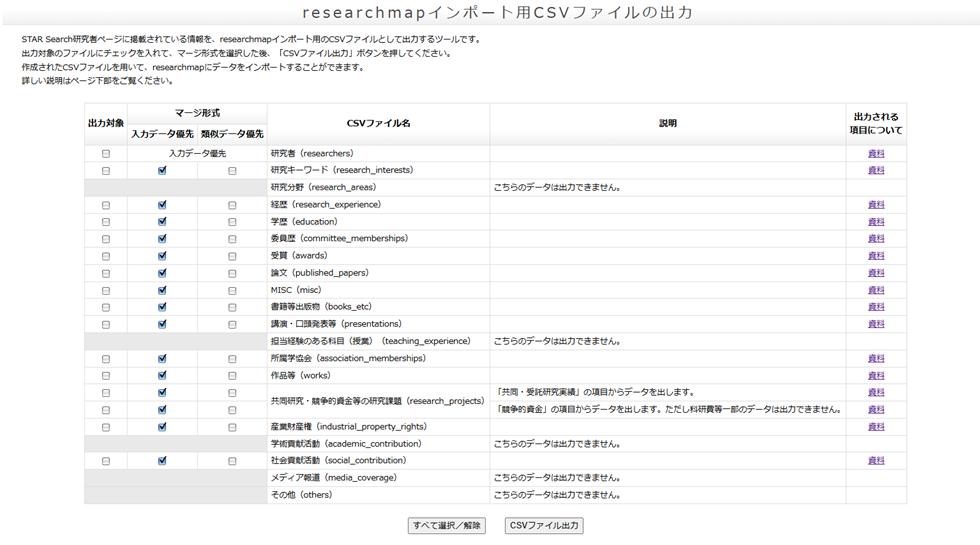Screen dimensions: 980x545
Task: Check output target for 産業財産権 row
Action: coord(106,427)
